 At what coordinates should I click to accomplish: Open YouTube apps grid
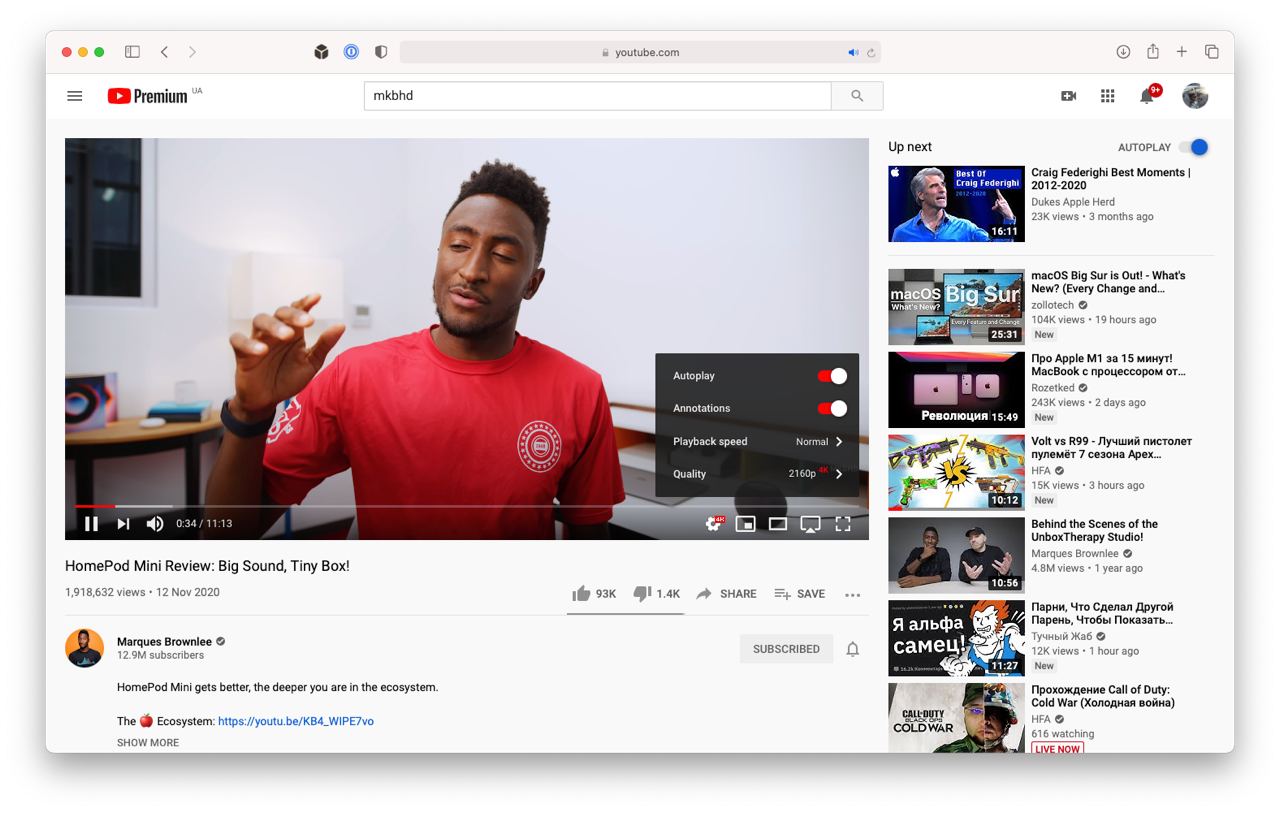click(x=1107, y=96)
